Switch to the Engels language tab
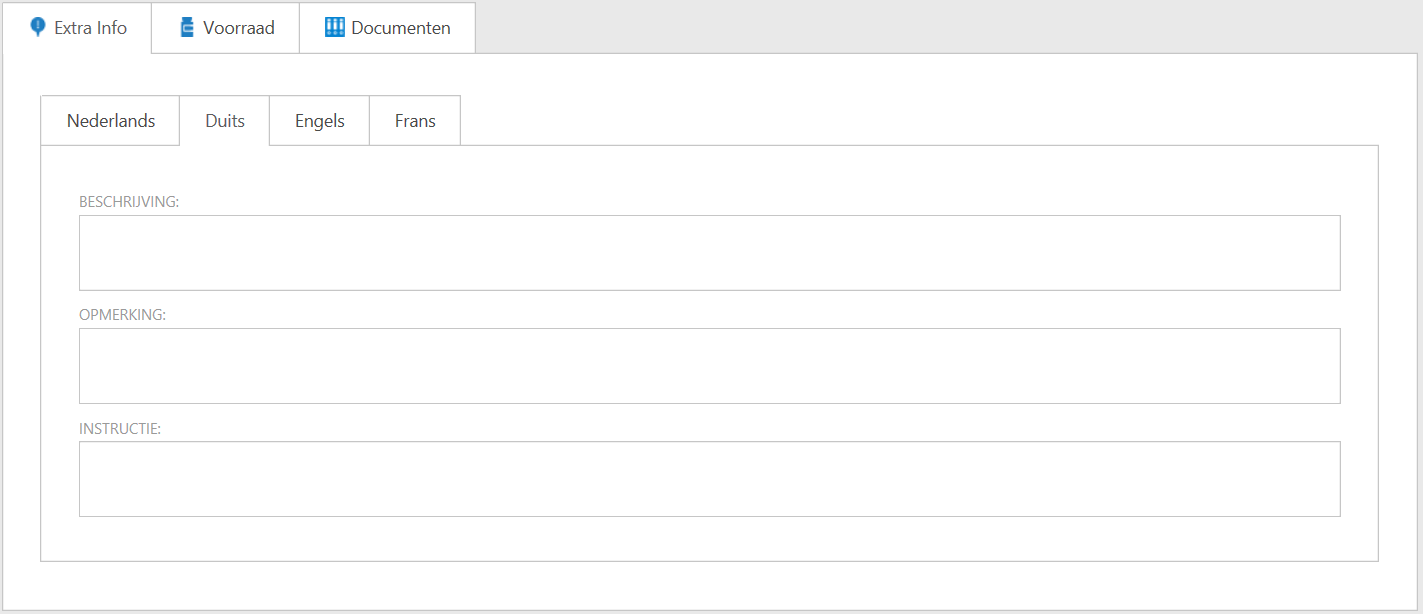 click(x=320, y=121)
